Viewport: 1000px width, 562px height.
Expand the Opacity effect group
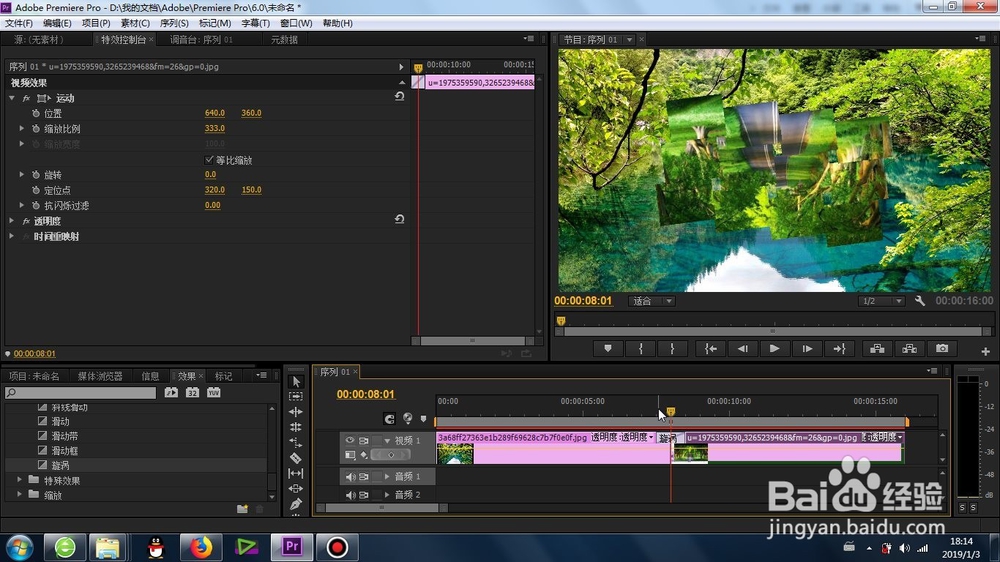(x=11, y=221)
